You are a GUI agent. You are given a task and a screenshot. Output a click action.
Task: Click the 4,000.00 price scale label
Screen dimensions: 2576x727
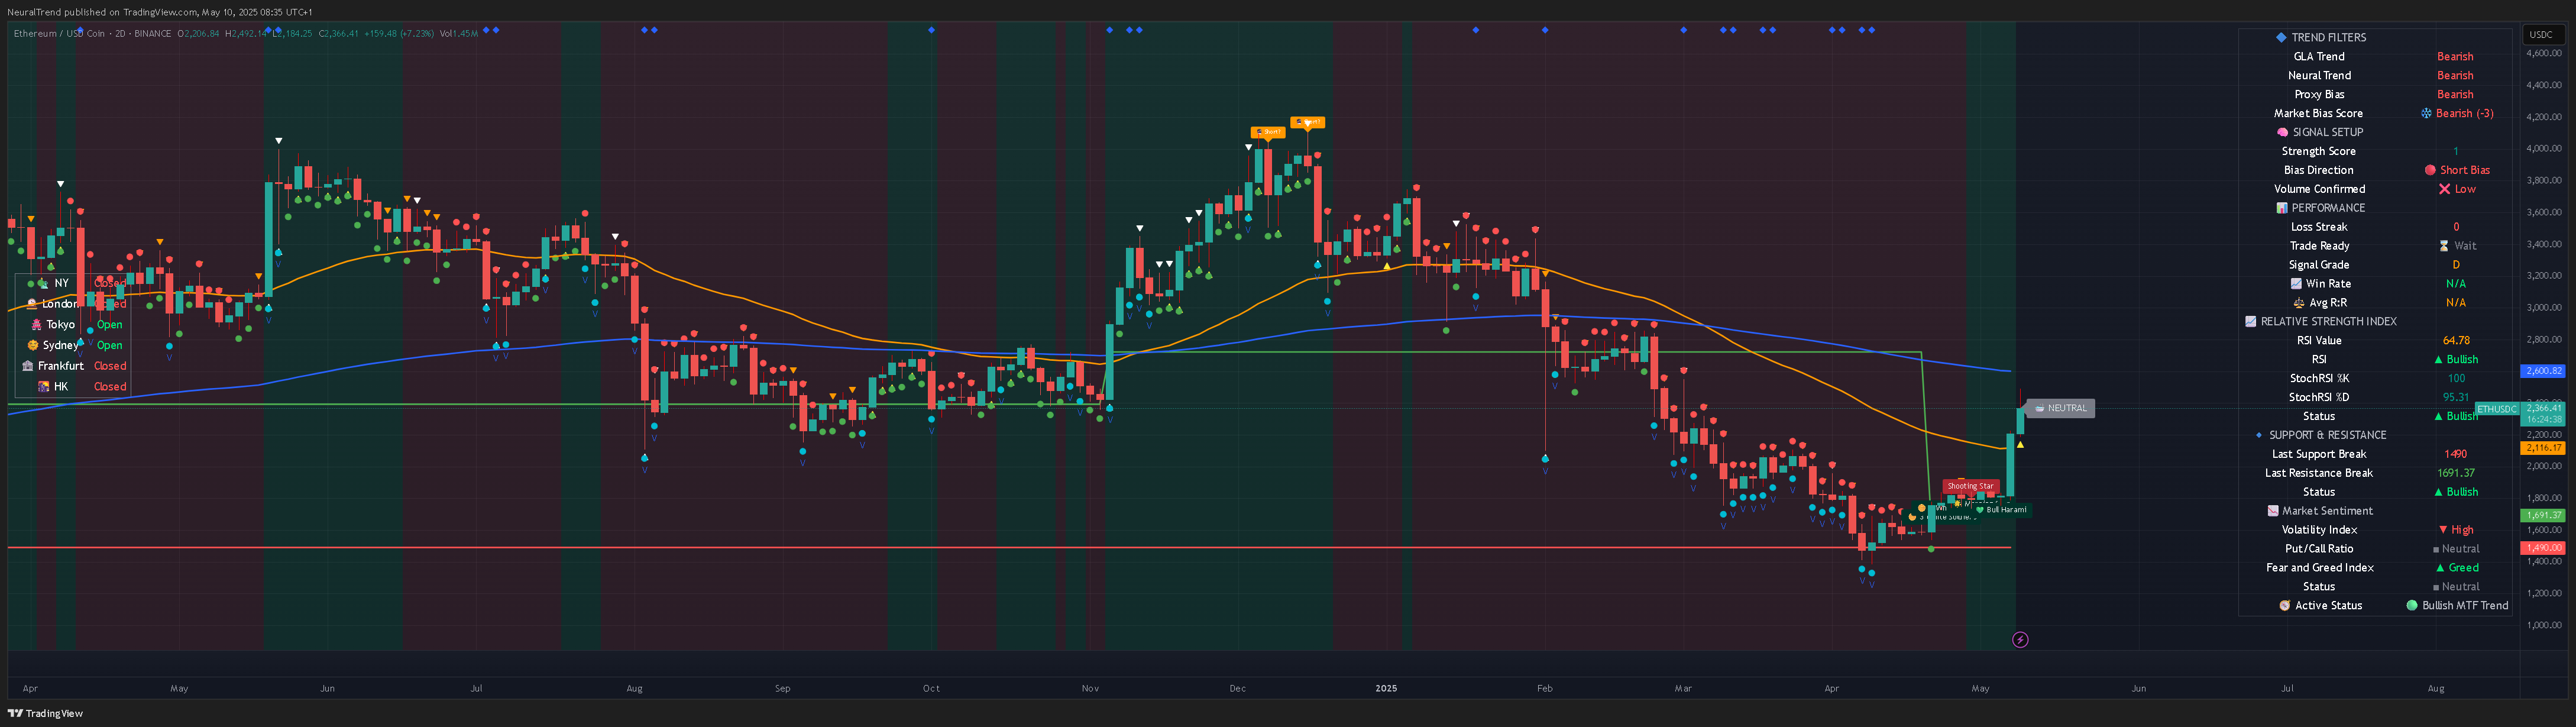tap(2543, 148)
